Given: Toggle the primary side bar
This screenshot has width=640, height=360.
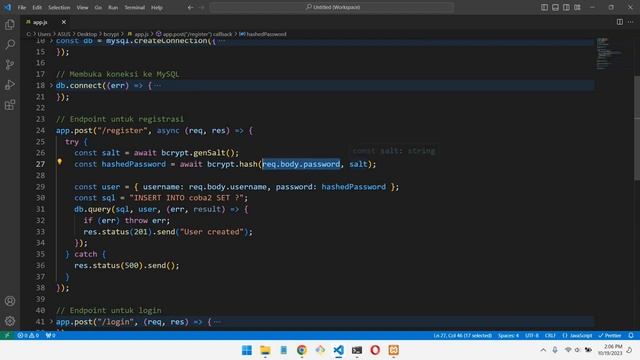Looking at the screenshot, I should pos(544,7).
